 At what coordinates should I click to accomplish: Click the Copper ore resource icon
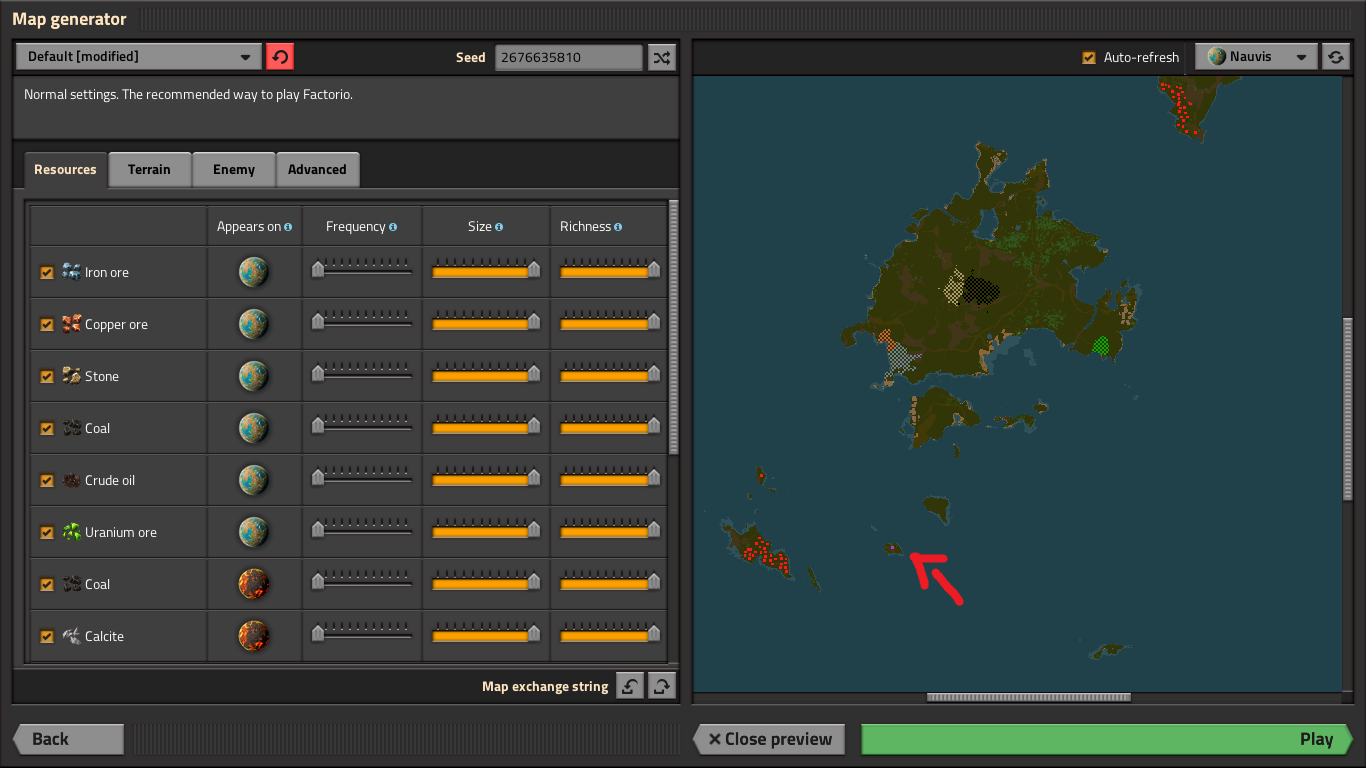pos(71,324)
